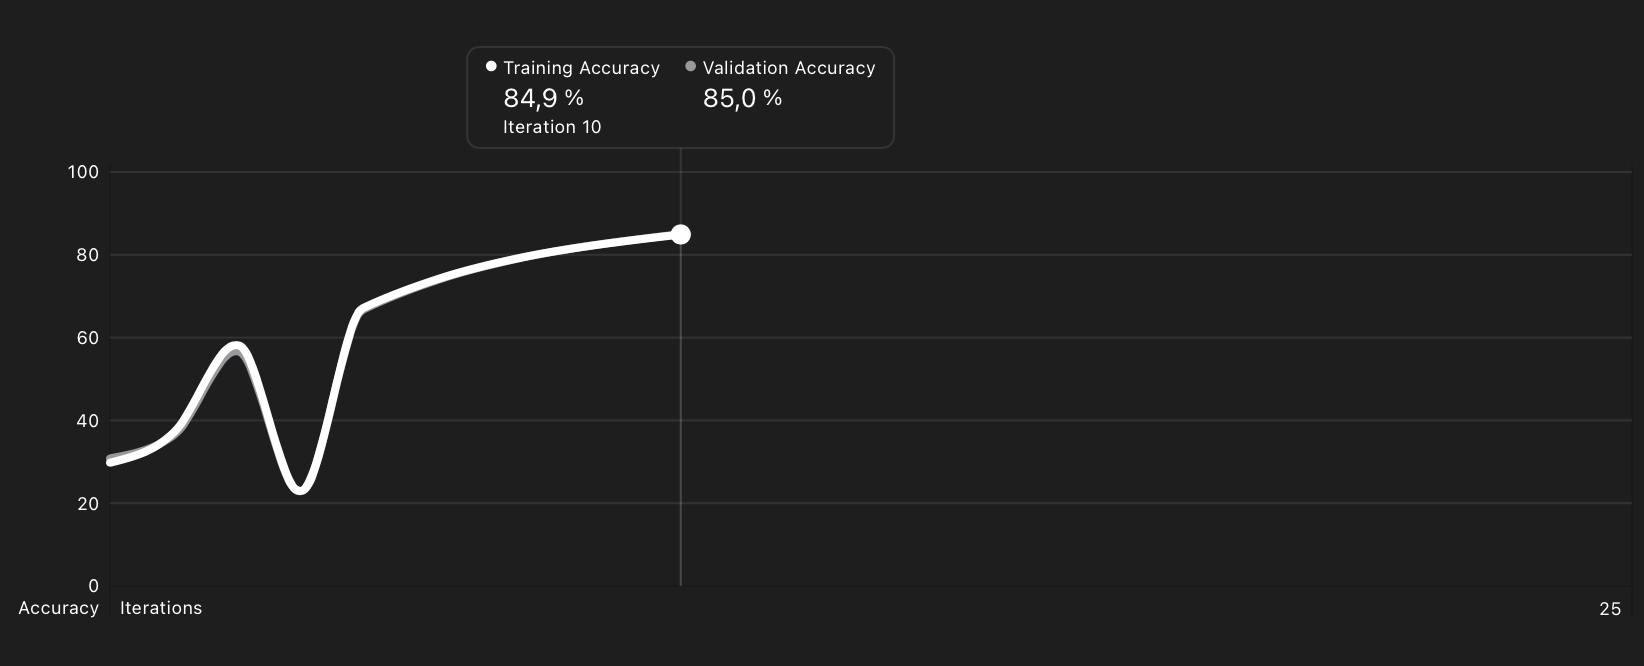Image resolution: width=1644 pixels, height=666 pixels.
Task: Click the curve's lowest dip near 20
Action: coord(300,489)
